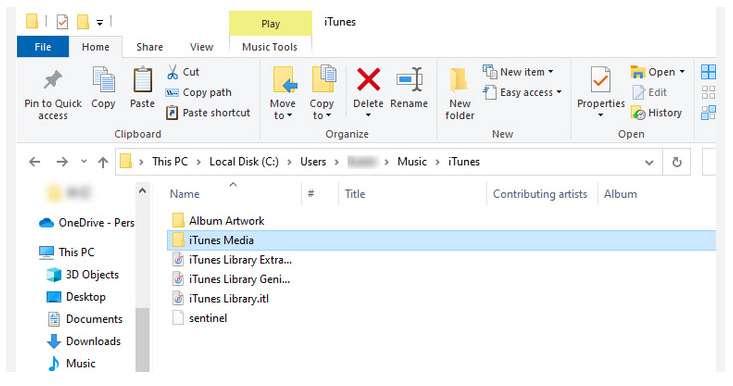
Task: Open 3D Objects in the sidebar
Action: 83,274
